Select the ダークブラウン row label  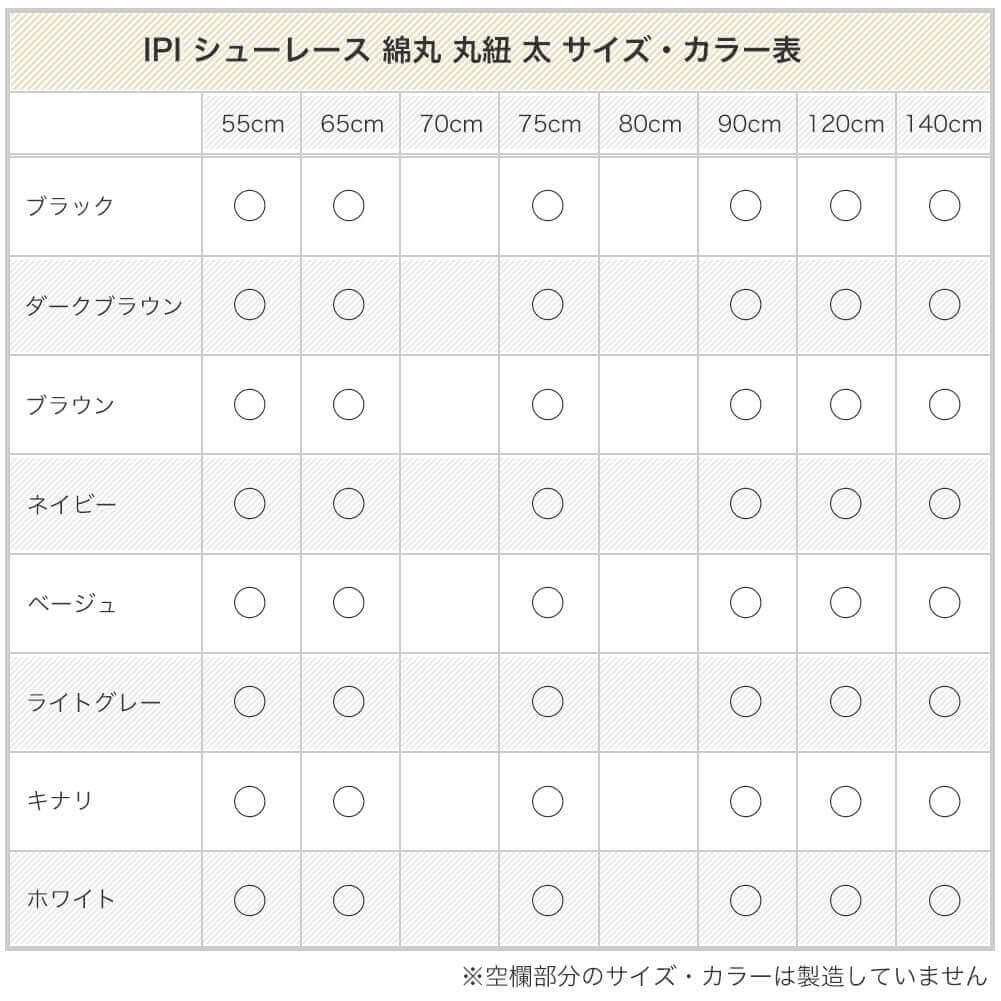click(104, 305)
